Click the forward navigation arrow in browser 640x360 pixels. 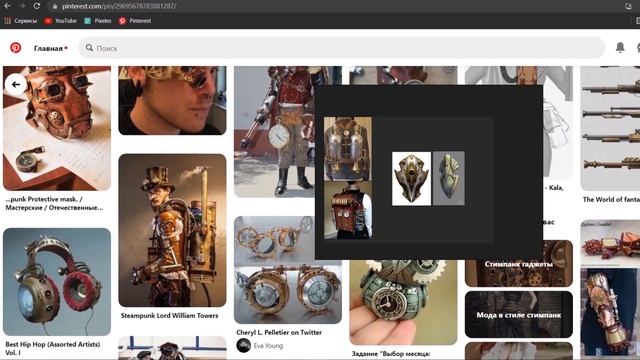coord(22,6)
